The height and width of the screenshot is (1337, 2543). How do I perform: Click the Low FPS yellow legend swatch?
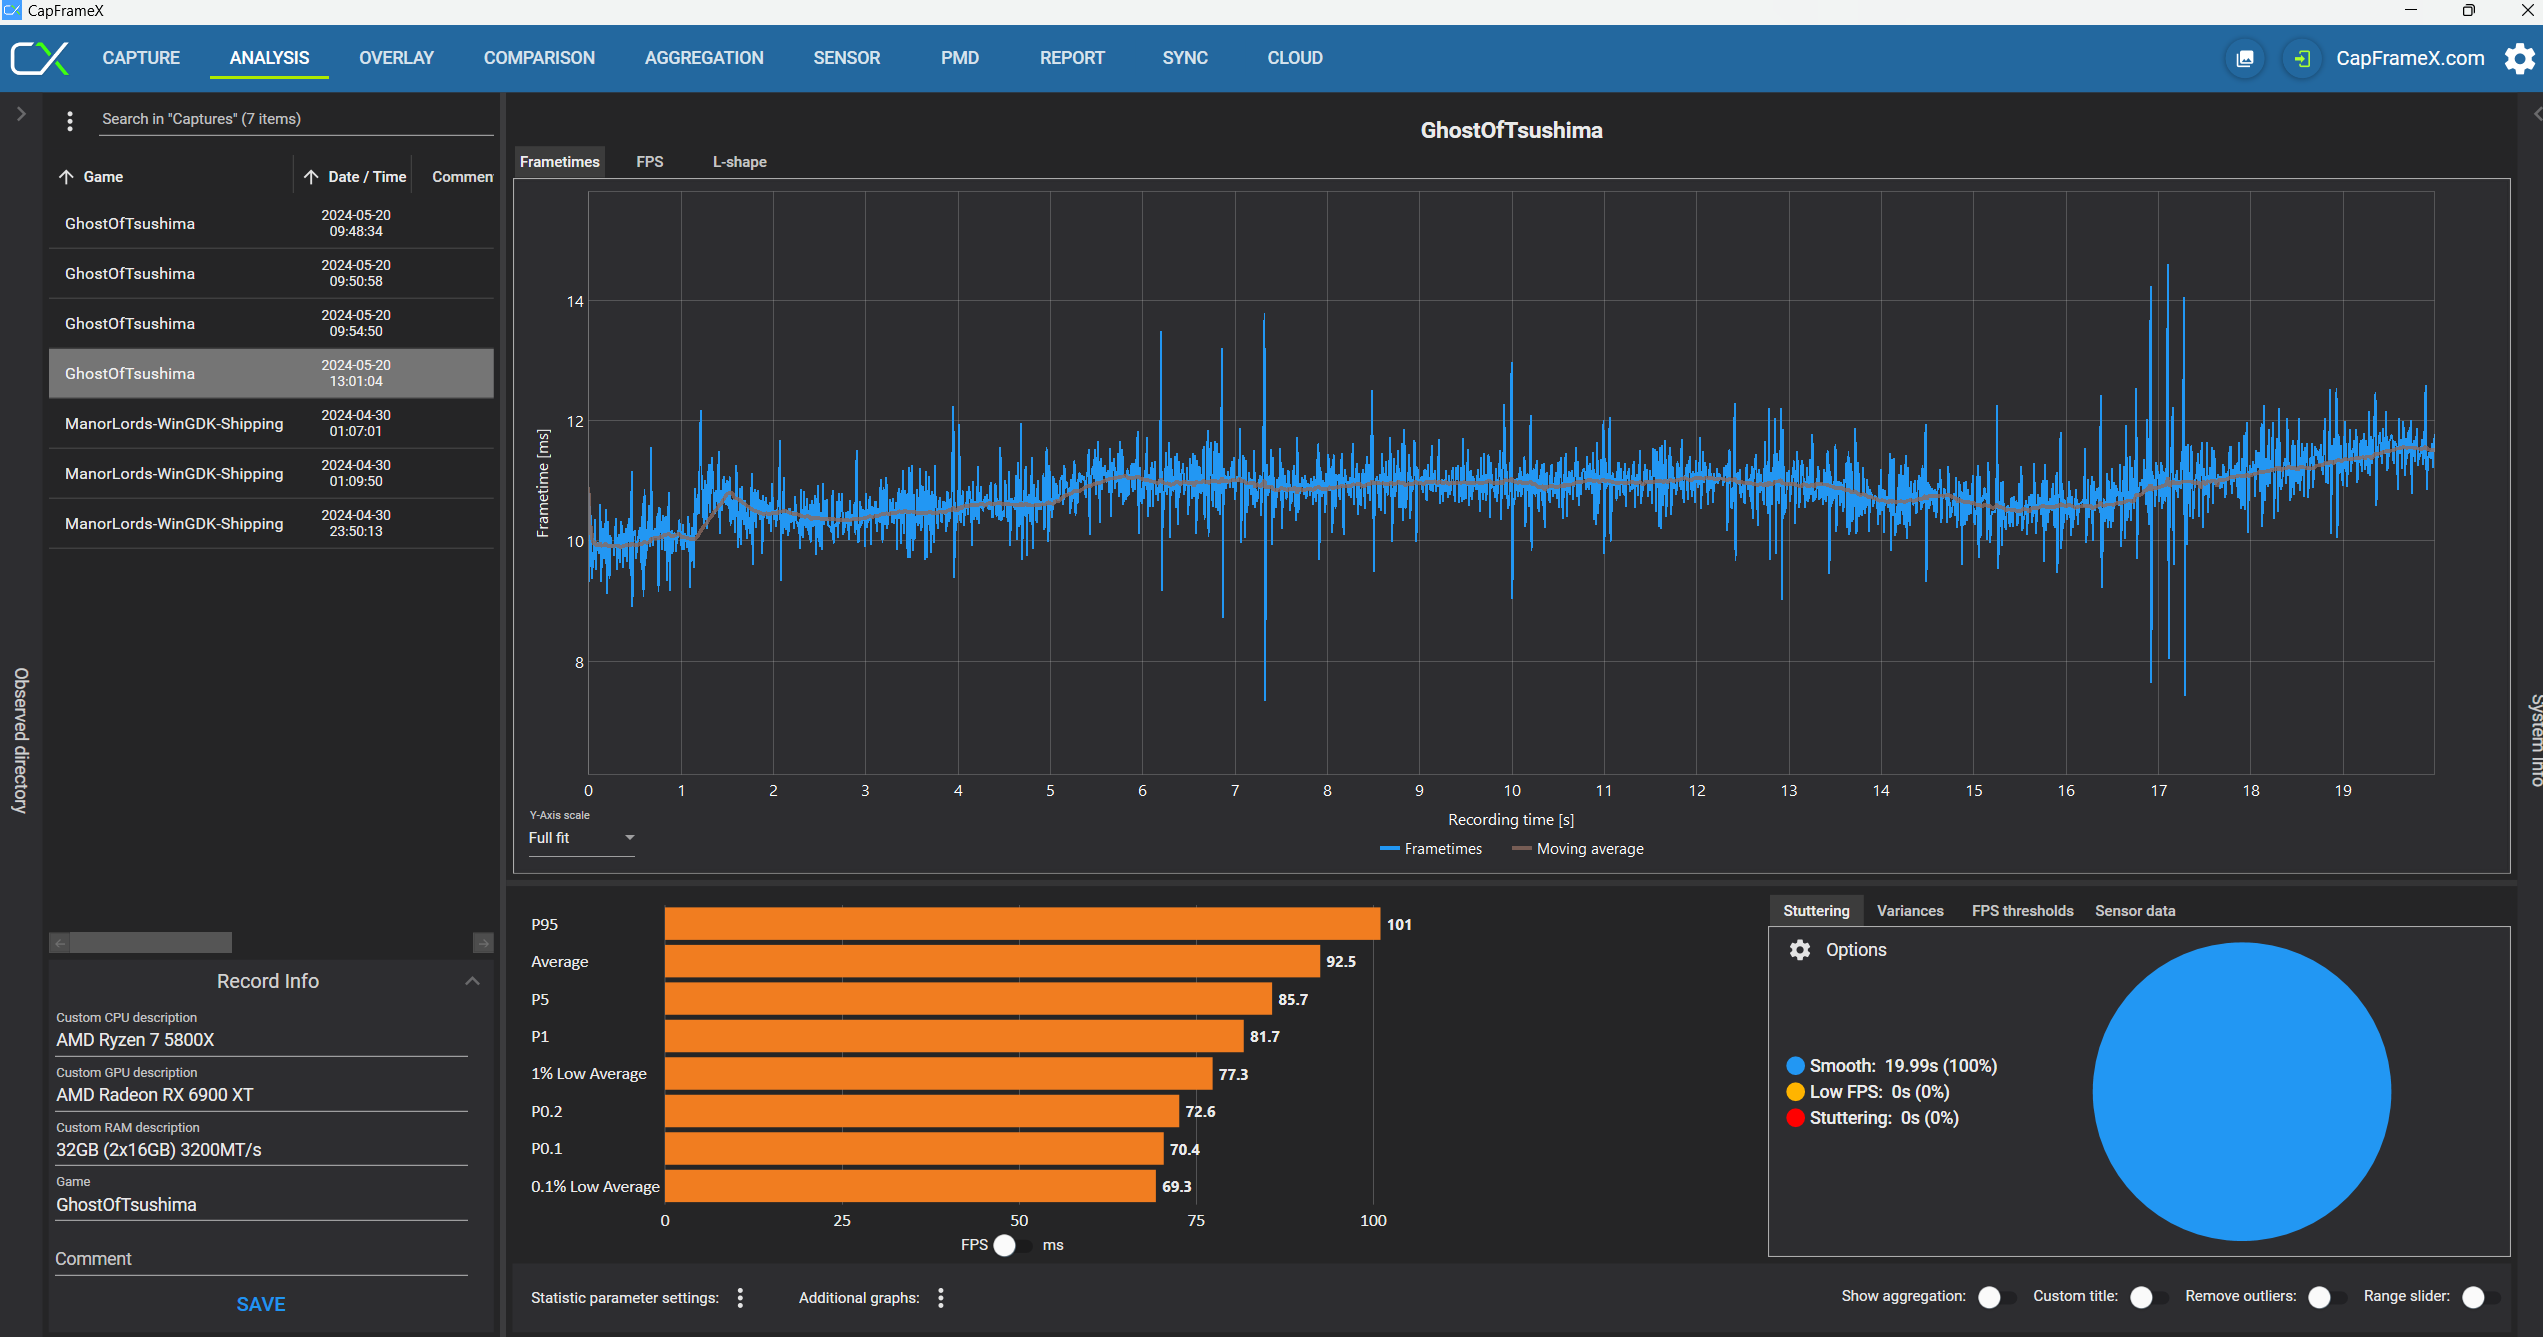1795,1092
